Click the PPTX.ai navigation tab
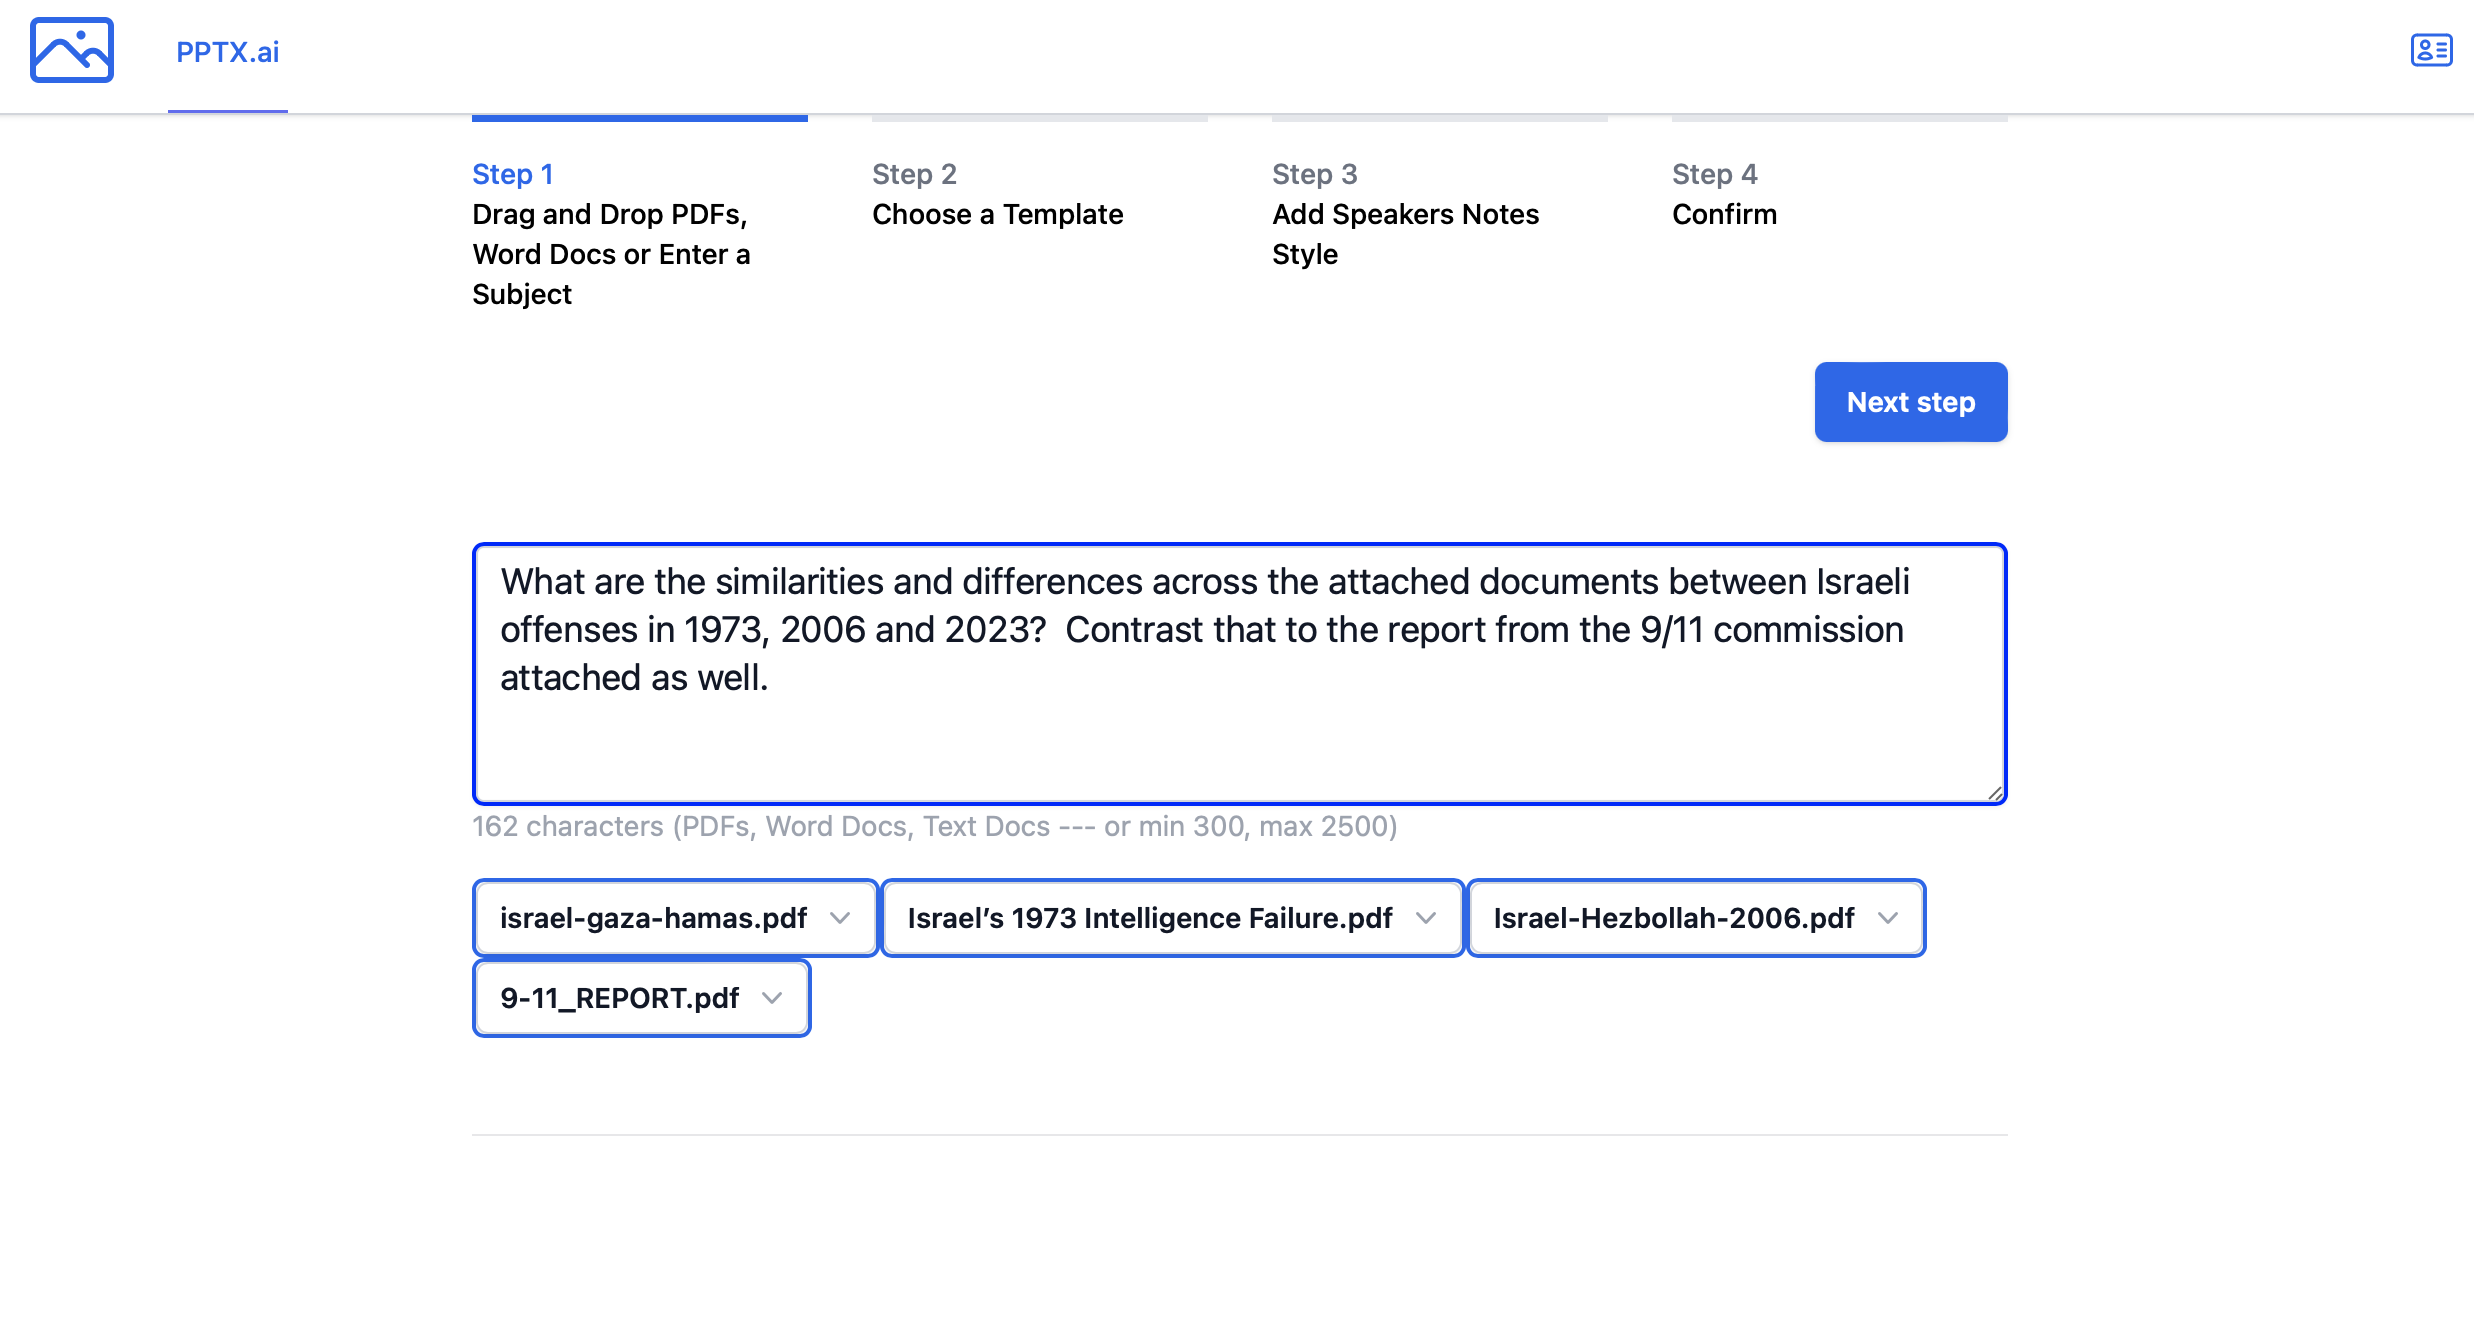2474x1332 pixels. [227, 52]
